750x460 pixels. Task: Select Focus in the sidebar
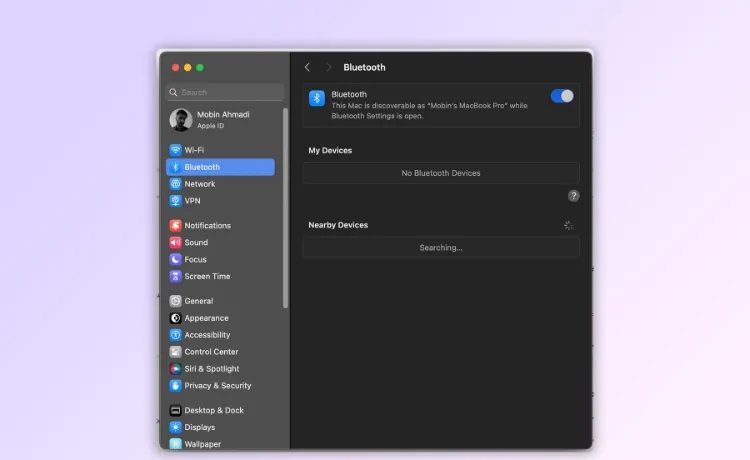pyautogui.click(x=221, y=259)
